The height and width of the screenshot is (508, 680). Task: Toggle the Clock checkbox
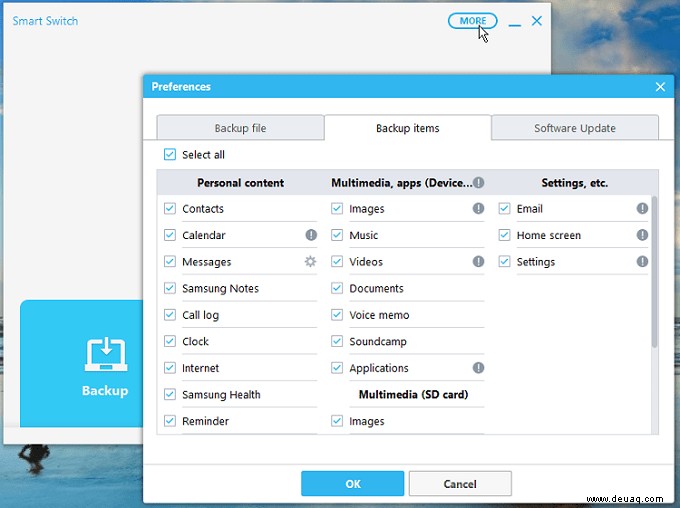click(x=170, y=341)
